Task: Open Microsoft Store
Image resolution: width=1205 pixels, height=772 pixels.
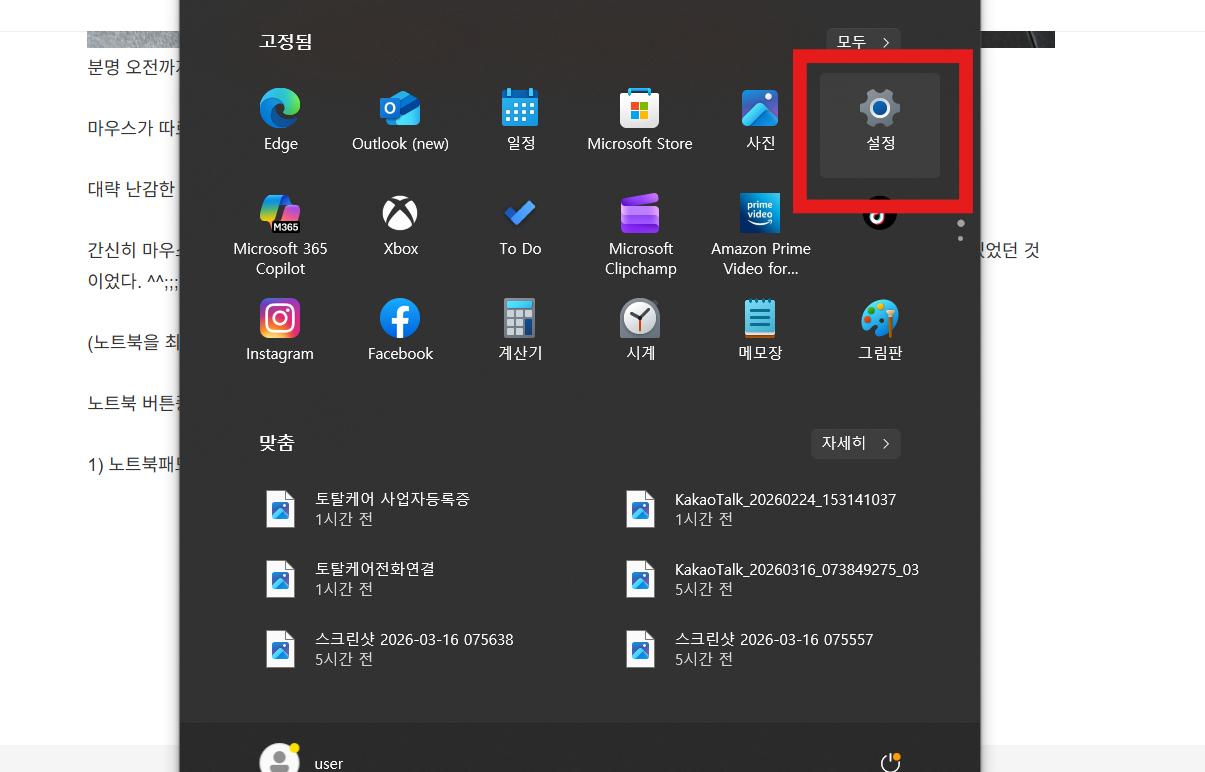Action: tap(640, 121)
